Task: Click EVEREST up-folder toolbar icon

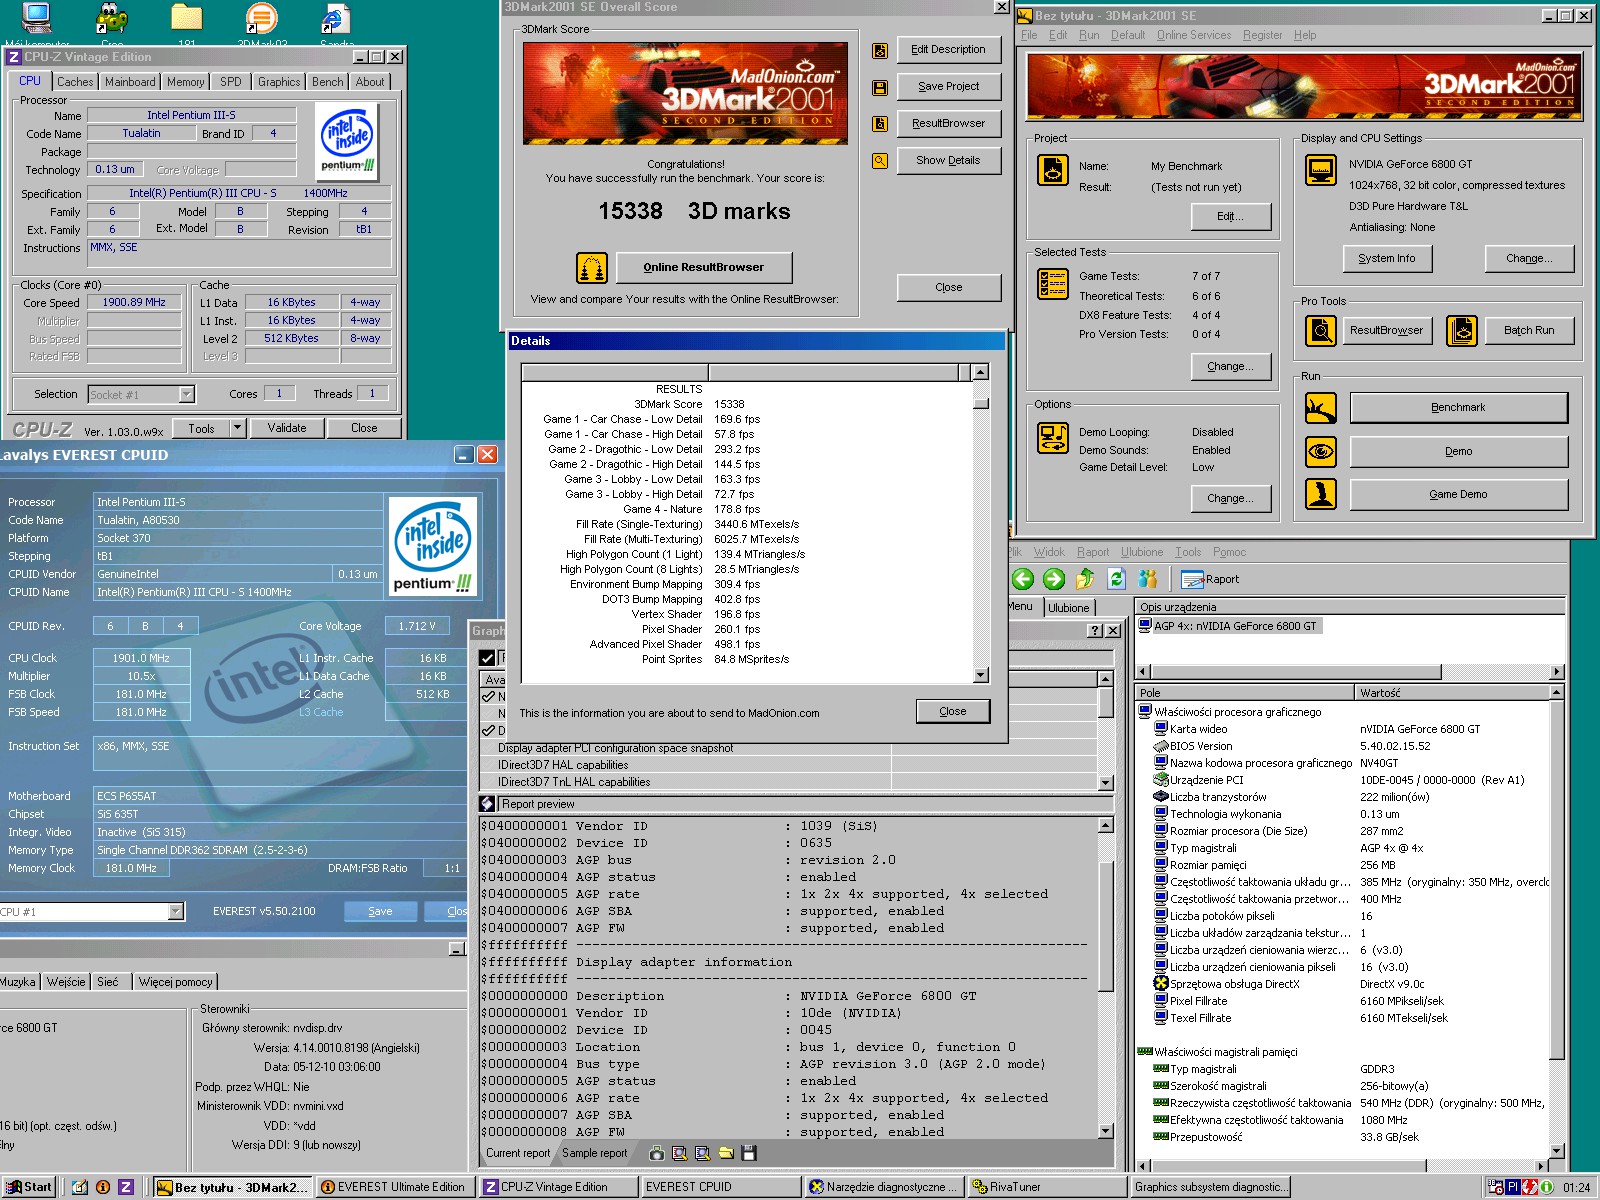Action: click(x=1085, y=579)
